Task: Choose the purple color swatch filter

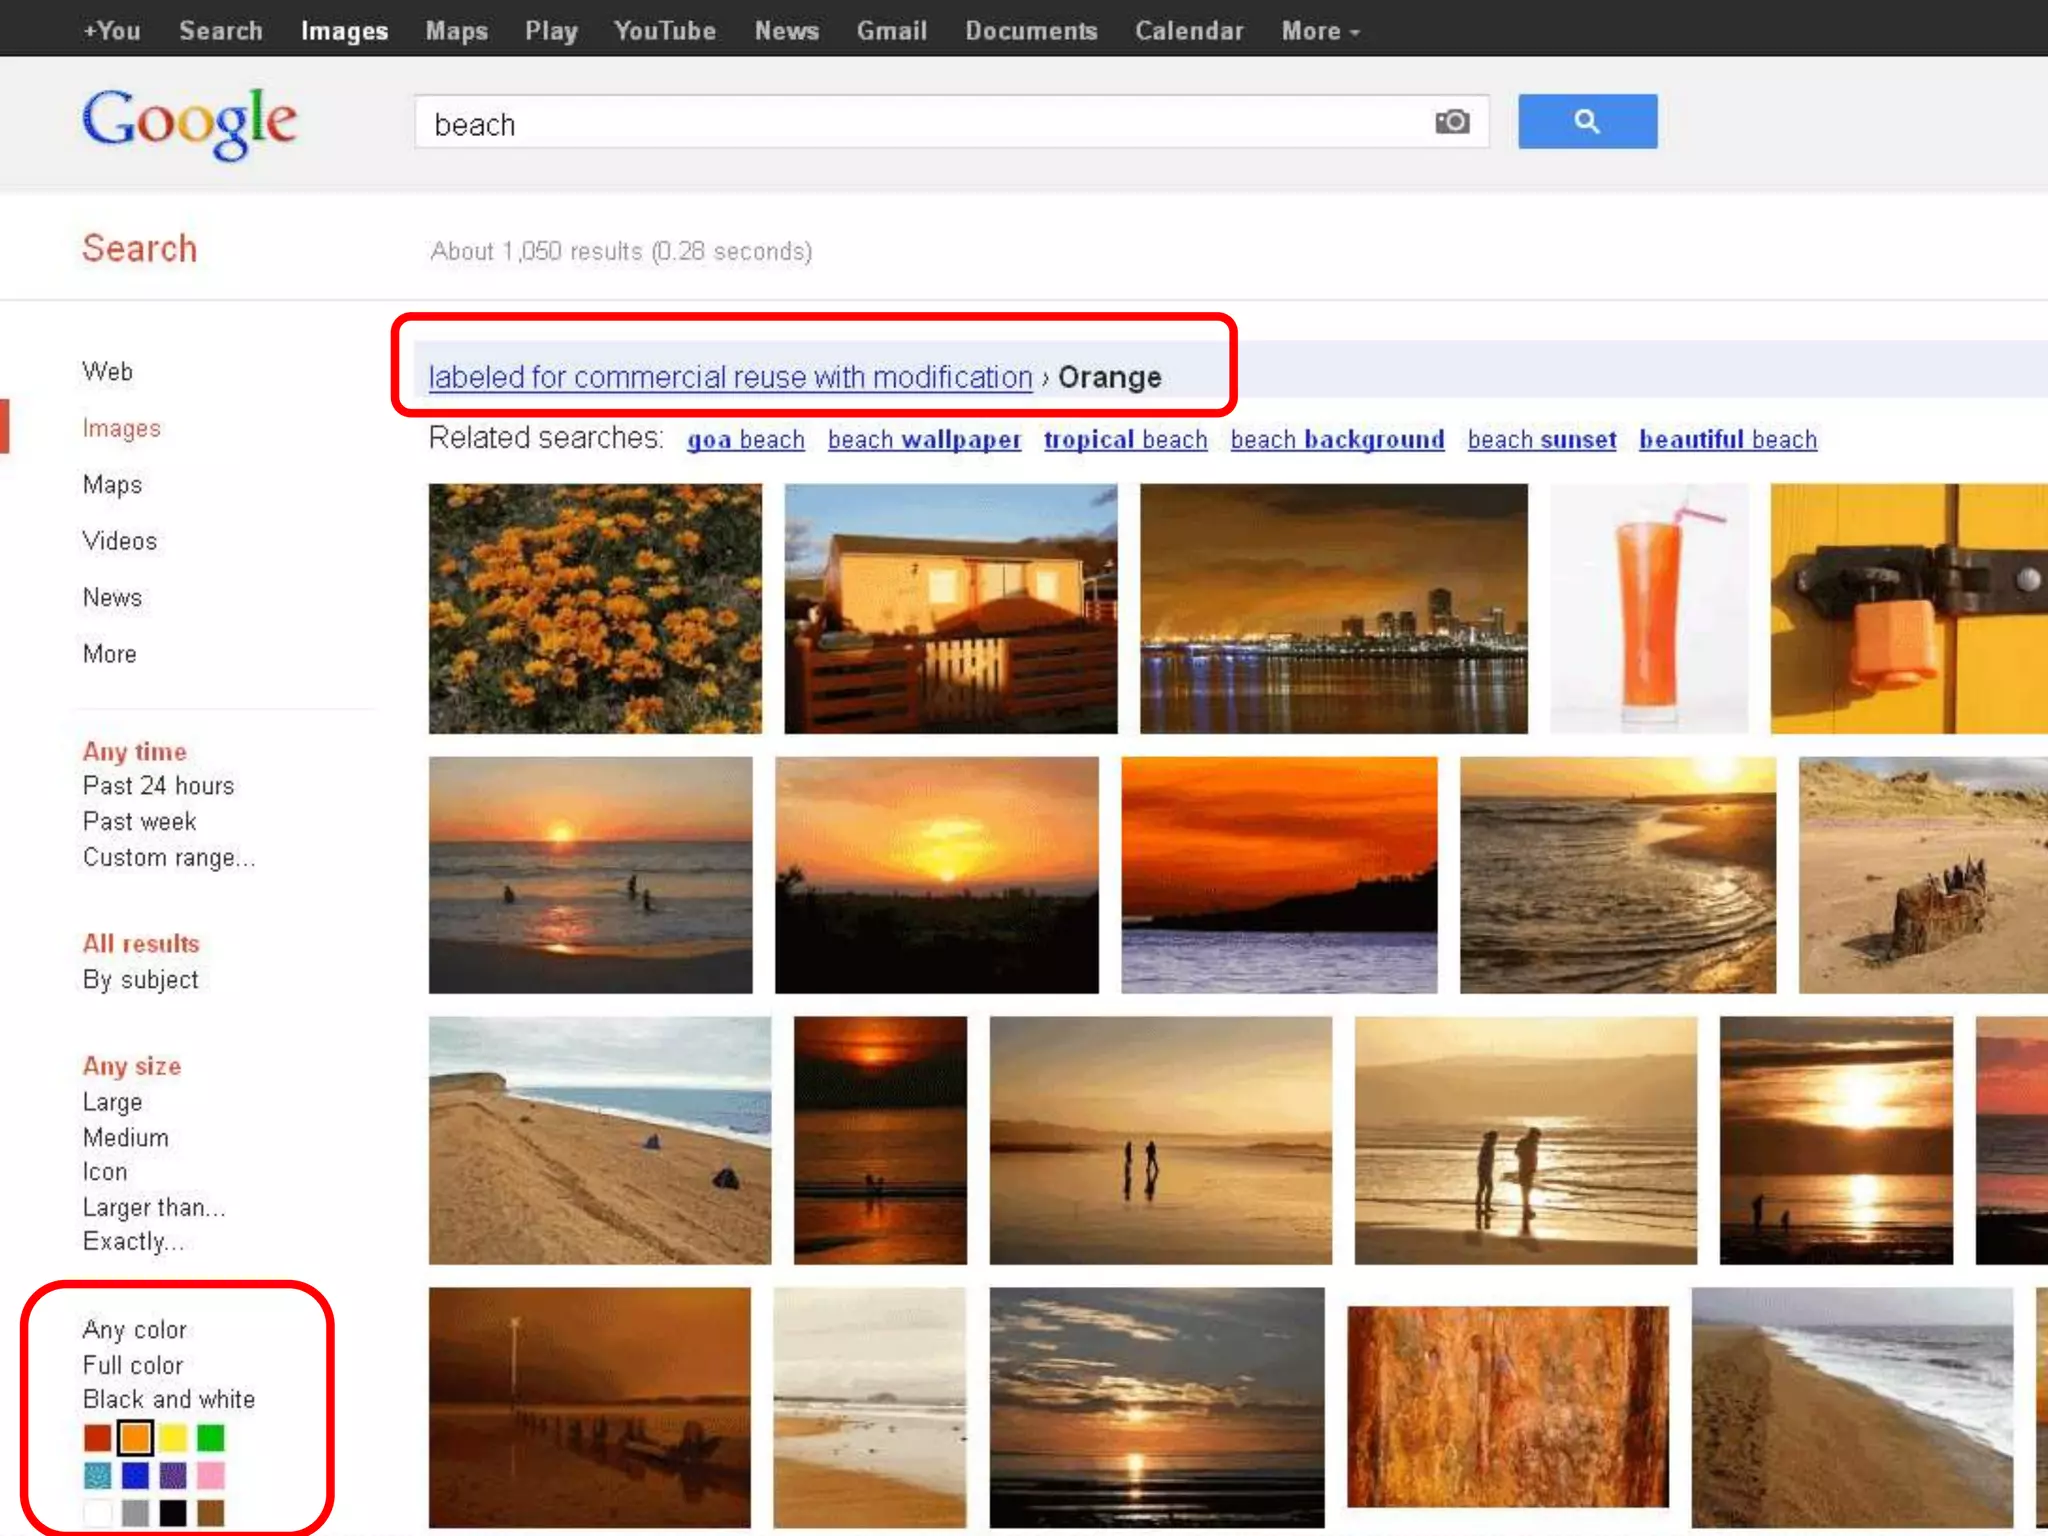Action: click(x=173, y=1475)
